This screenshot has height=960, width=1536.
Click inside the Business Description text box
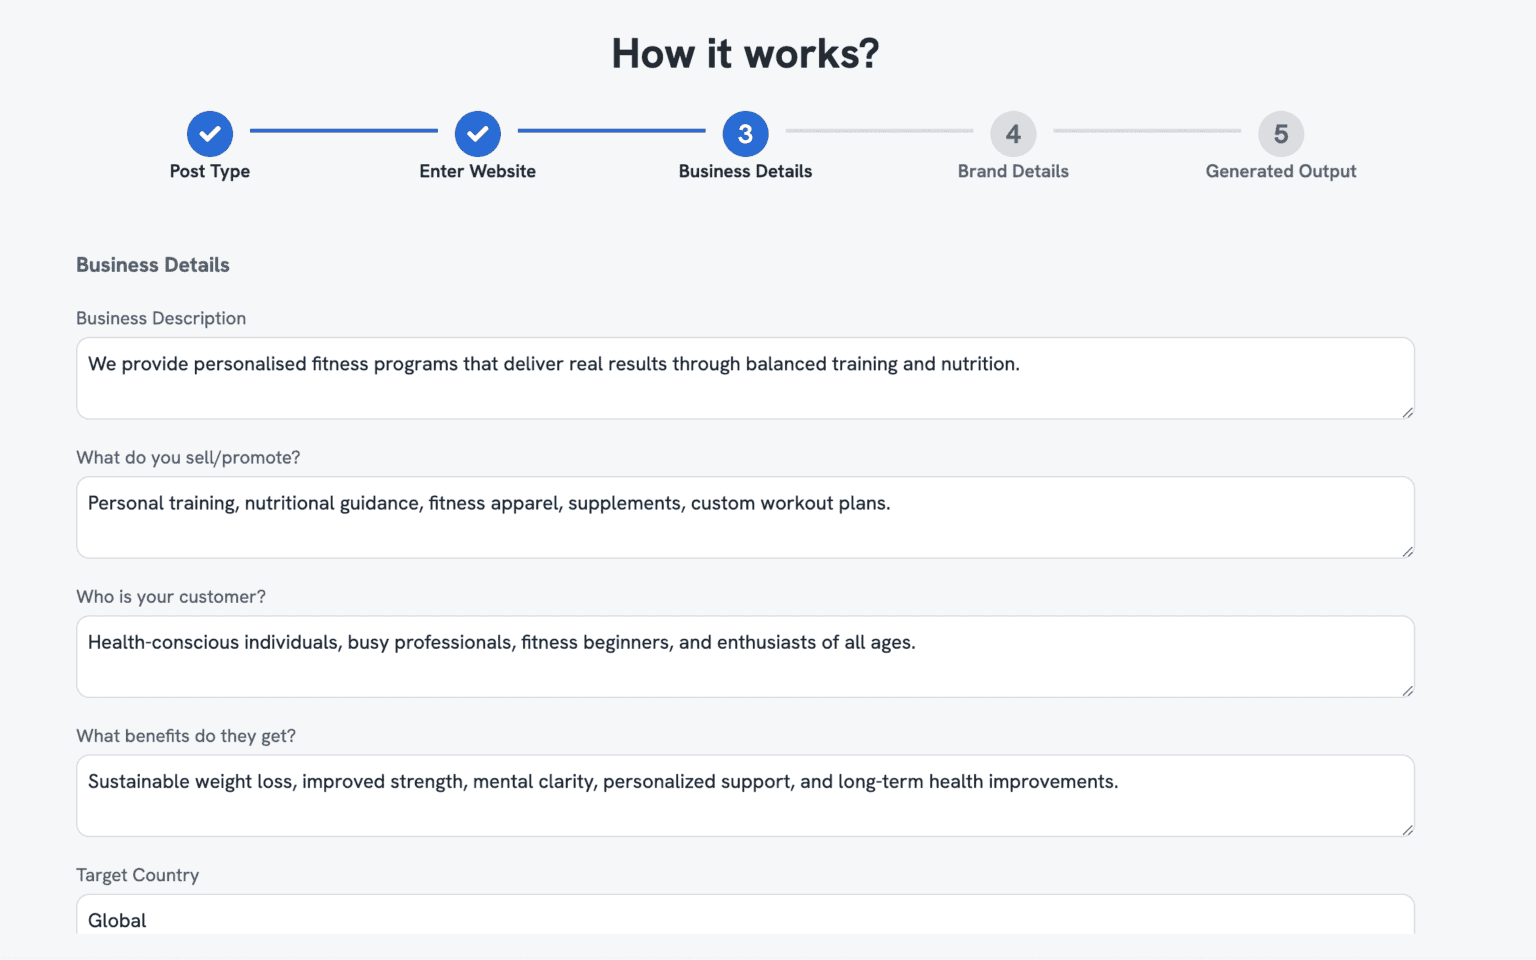click(x=745, y=378)
